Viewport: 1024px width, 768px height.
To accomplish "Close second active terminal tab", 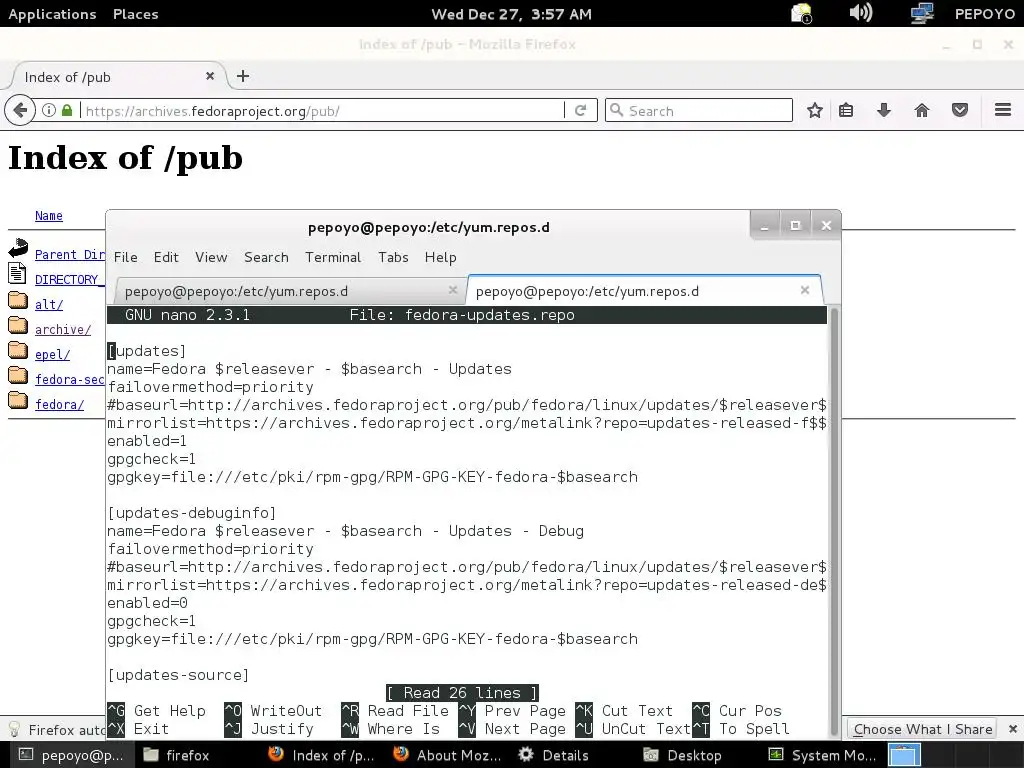I will coord(805,290).
